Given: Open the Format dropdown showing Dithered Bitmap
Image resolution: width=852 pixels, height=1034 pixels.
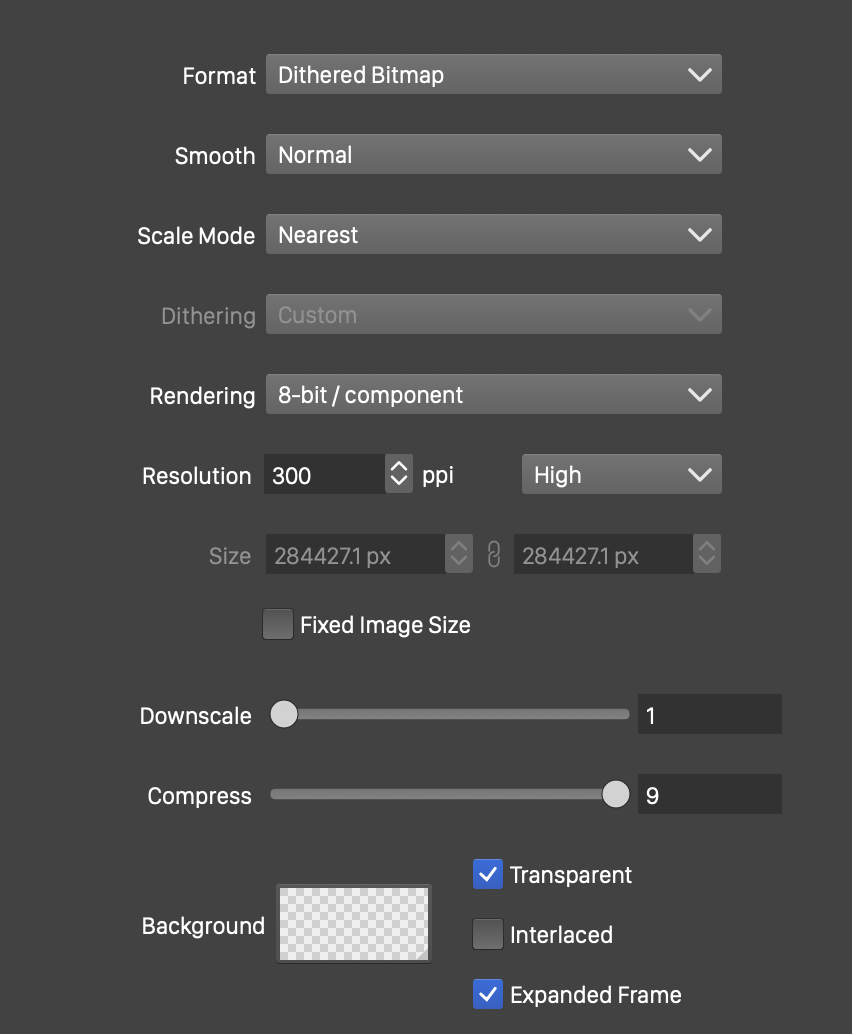Looking at the screenshot, I should 493,75.
